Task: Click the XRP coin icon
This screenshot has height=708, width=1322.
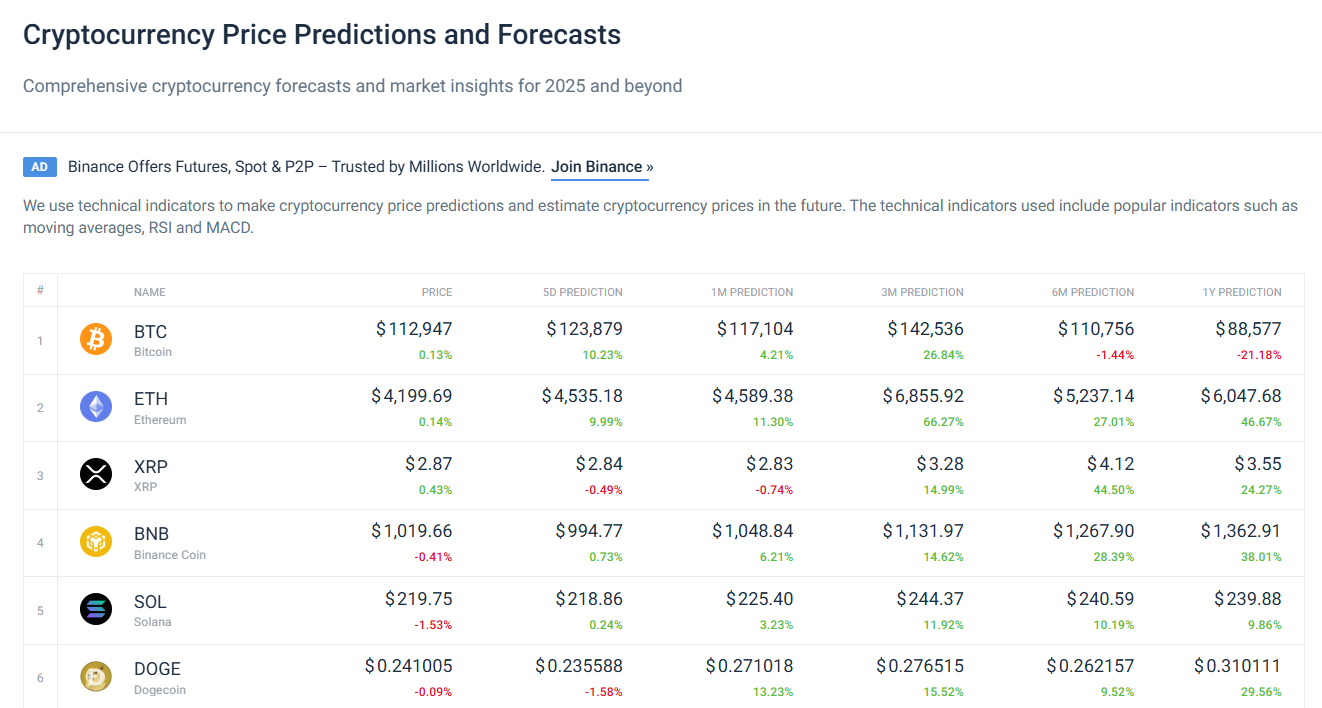Action: point(96,474)
